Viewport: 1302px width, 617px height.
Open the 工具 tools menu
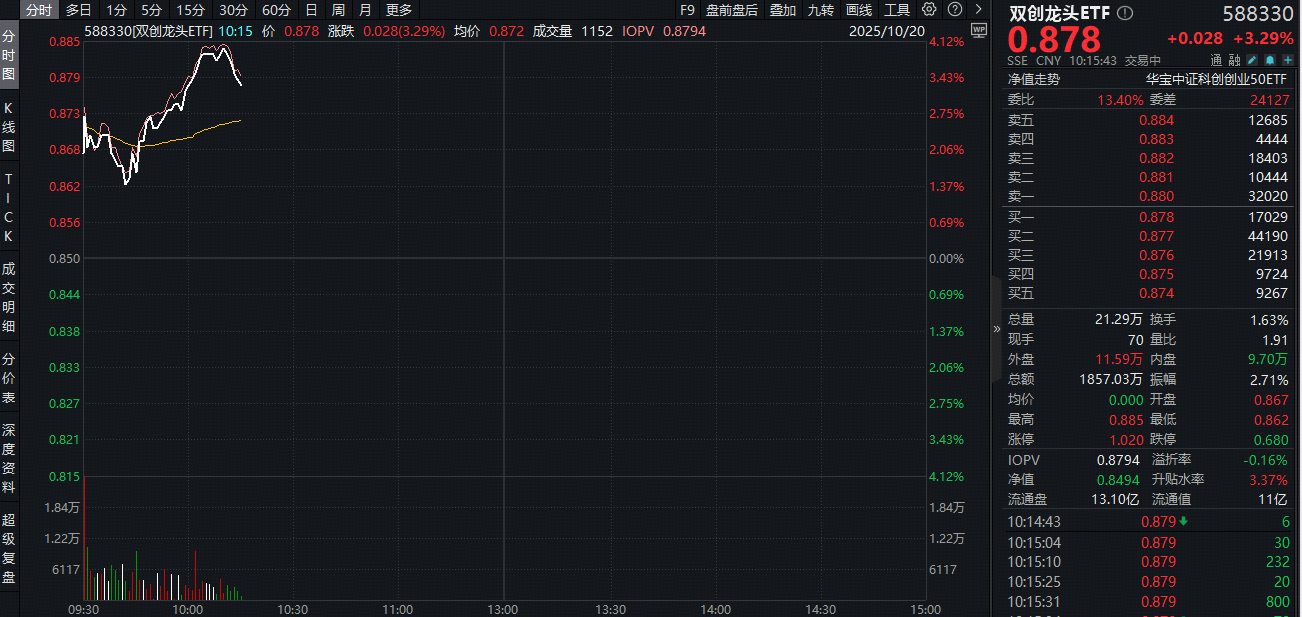(897, 10)
